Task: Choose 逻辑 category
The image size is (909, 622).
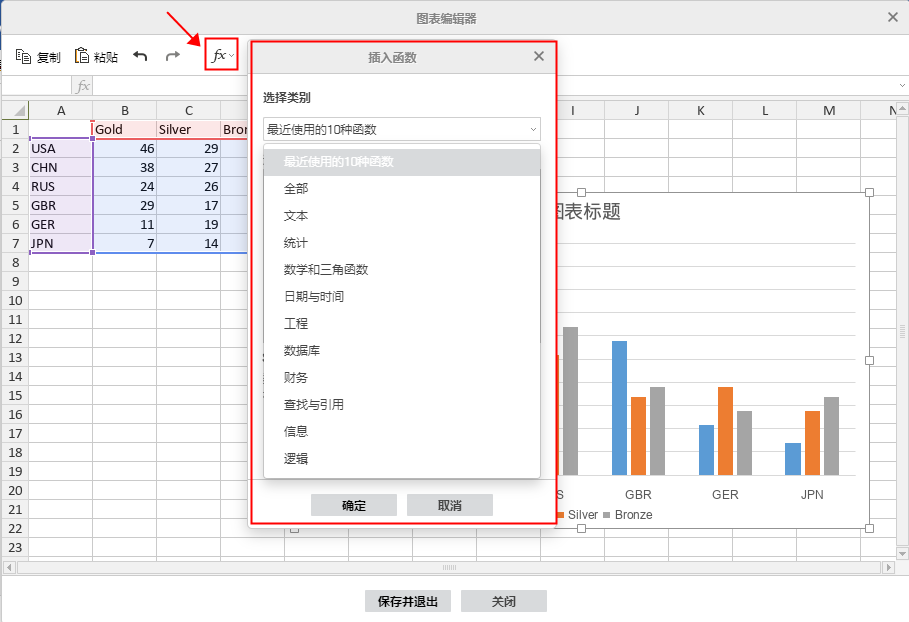Action: pos(402,459)
